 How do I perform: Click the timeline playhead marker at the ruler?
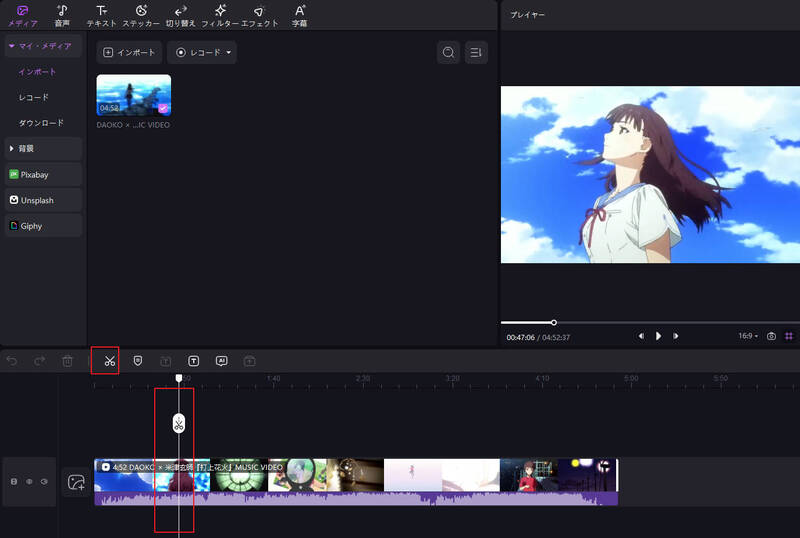pyautogui.click(x=179, y=378)
